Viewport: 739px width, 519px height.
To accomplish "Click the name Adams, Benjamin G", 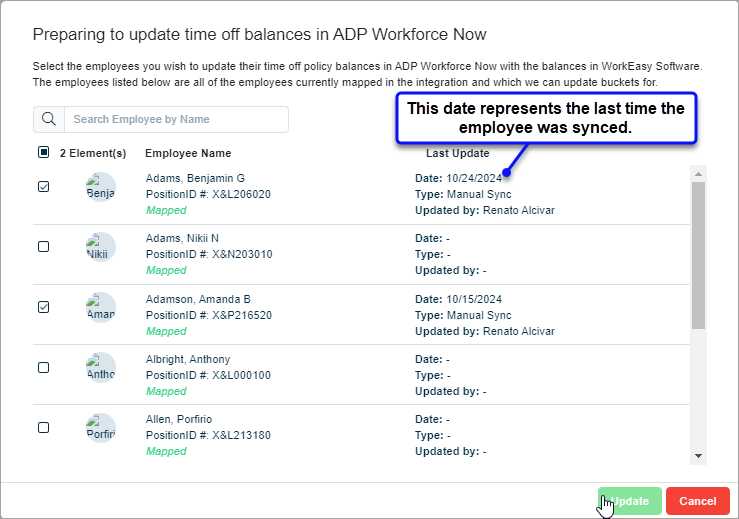I will [195, 178].
